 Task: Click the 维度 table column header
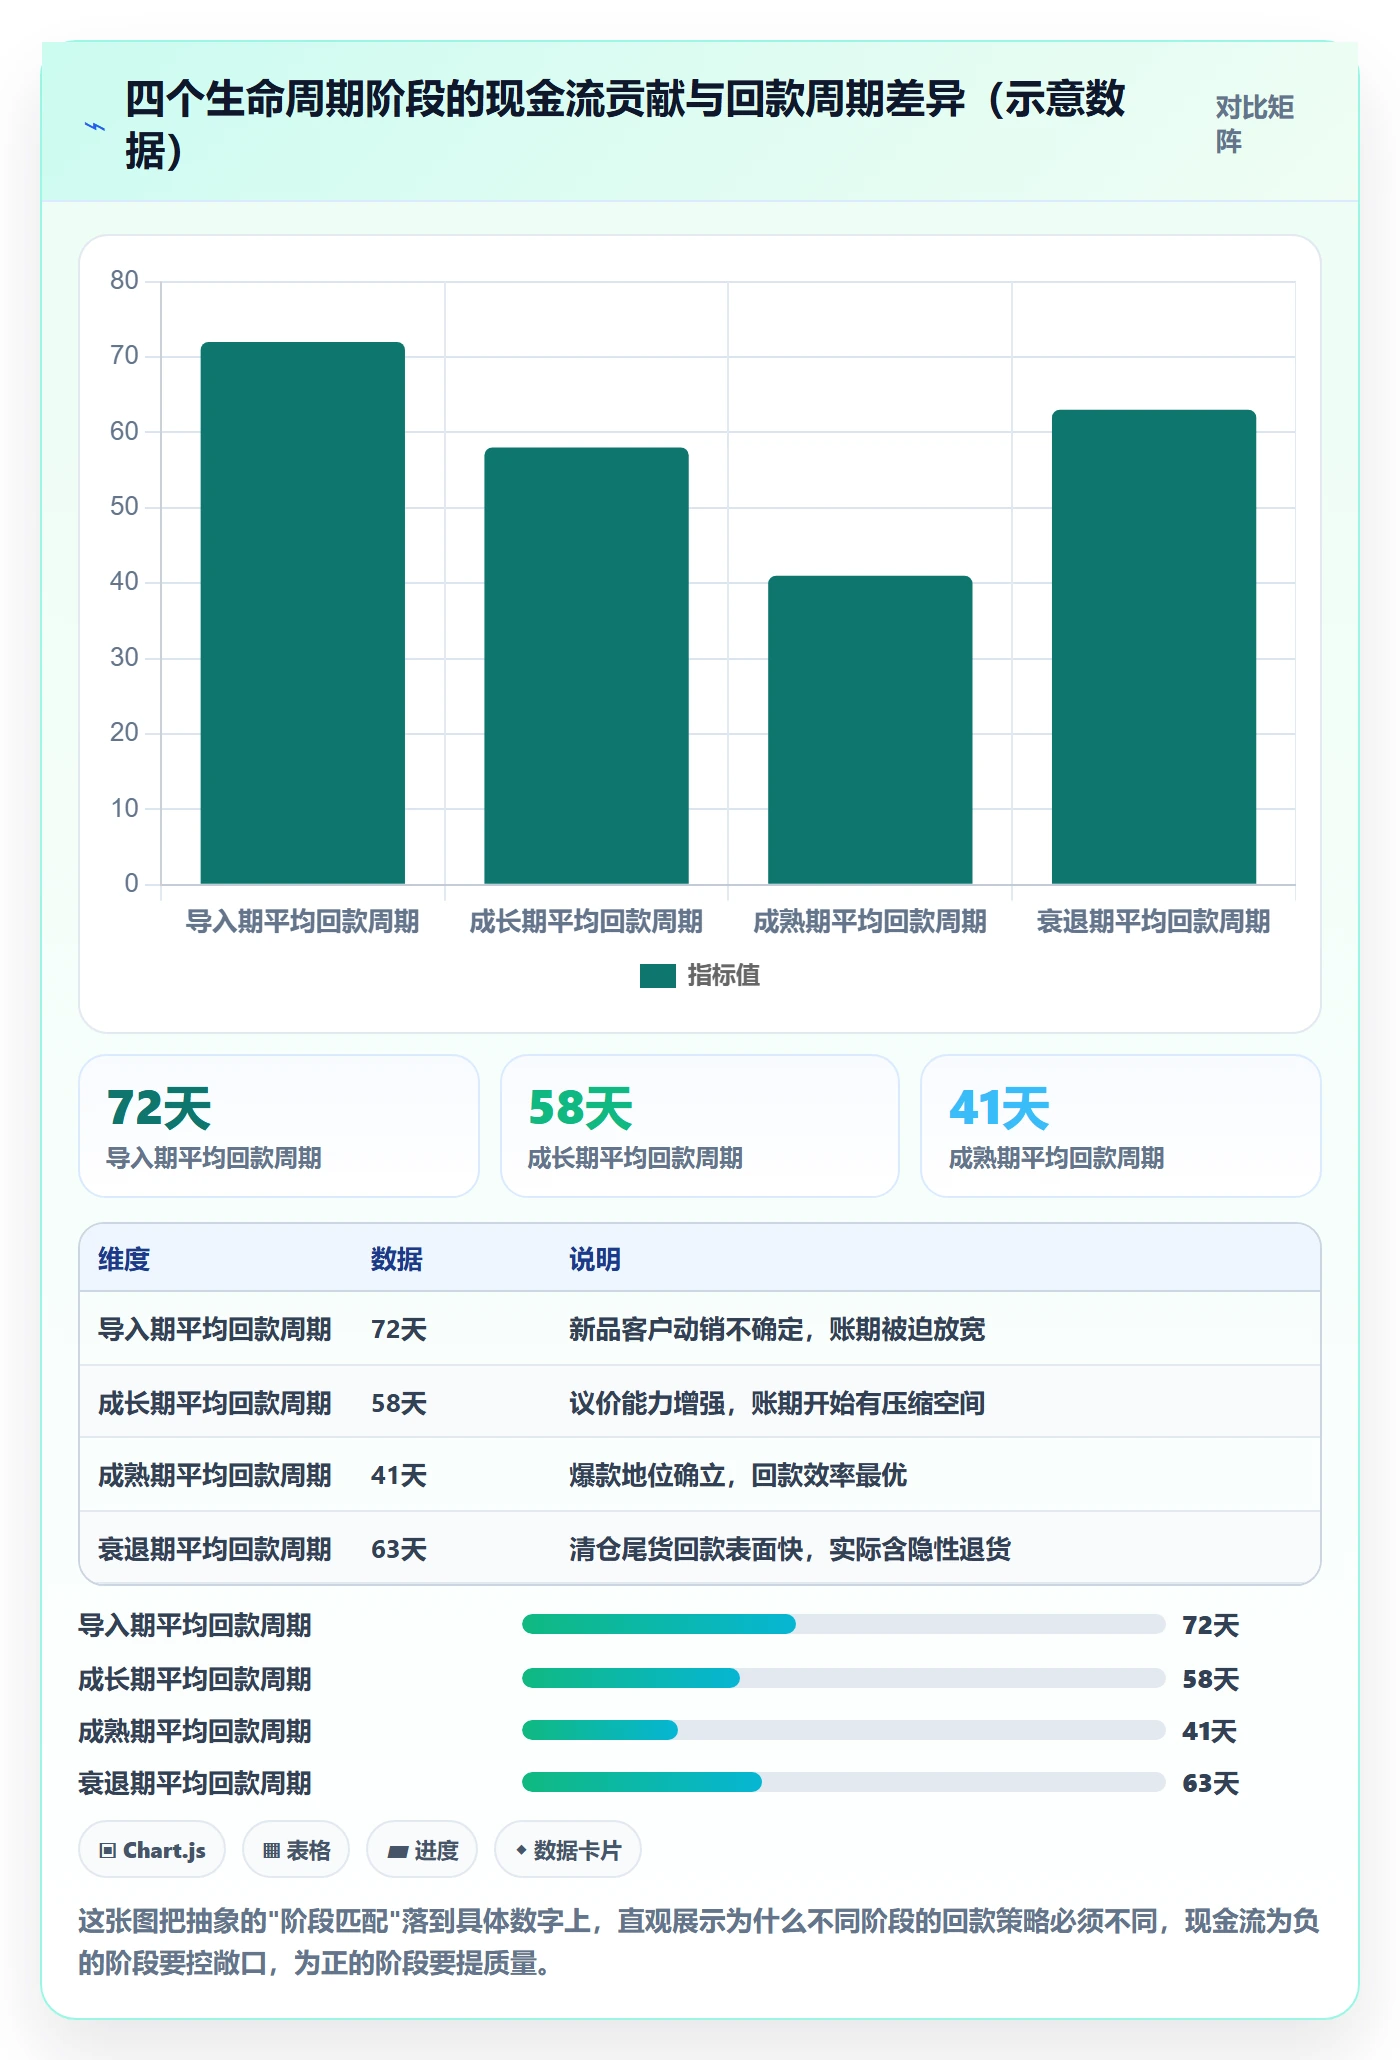coord(124,1259)
